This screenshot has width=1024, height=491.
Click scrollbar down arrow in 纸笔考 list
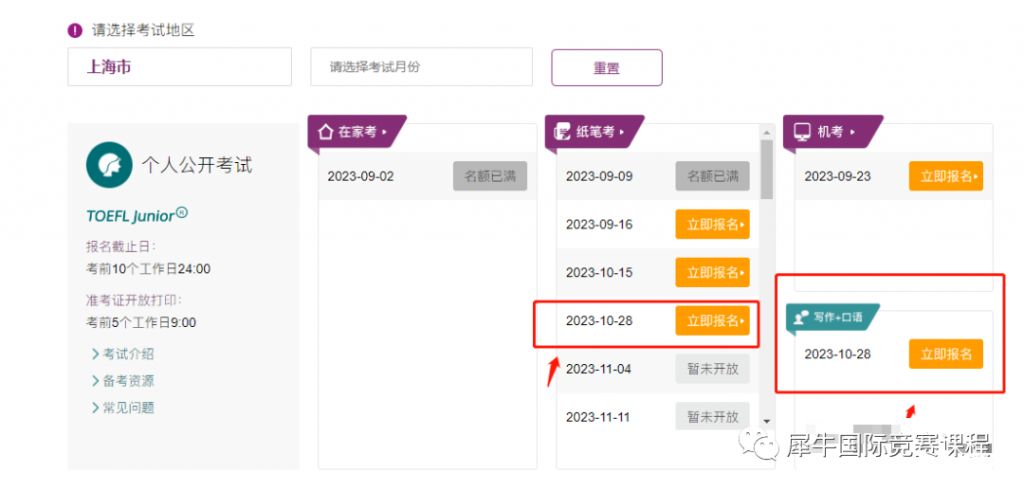[767, 422]
